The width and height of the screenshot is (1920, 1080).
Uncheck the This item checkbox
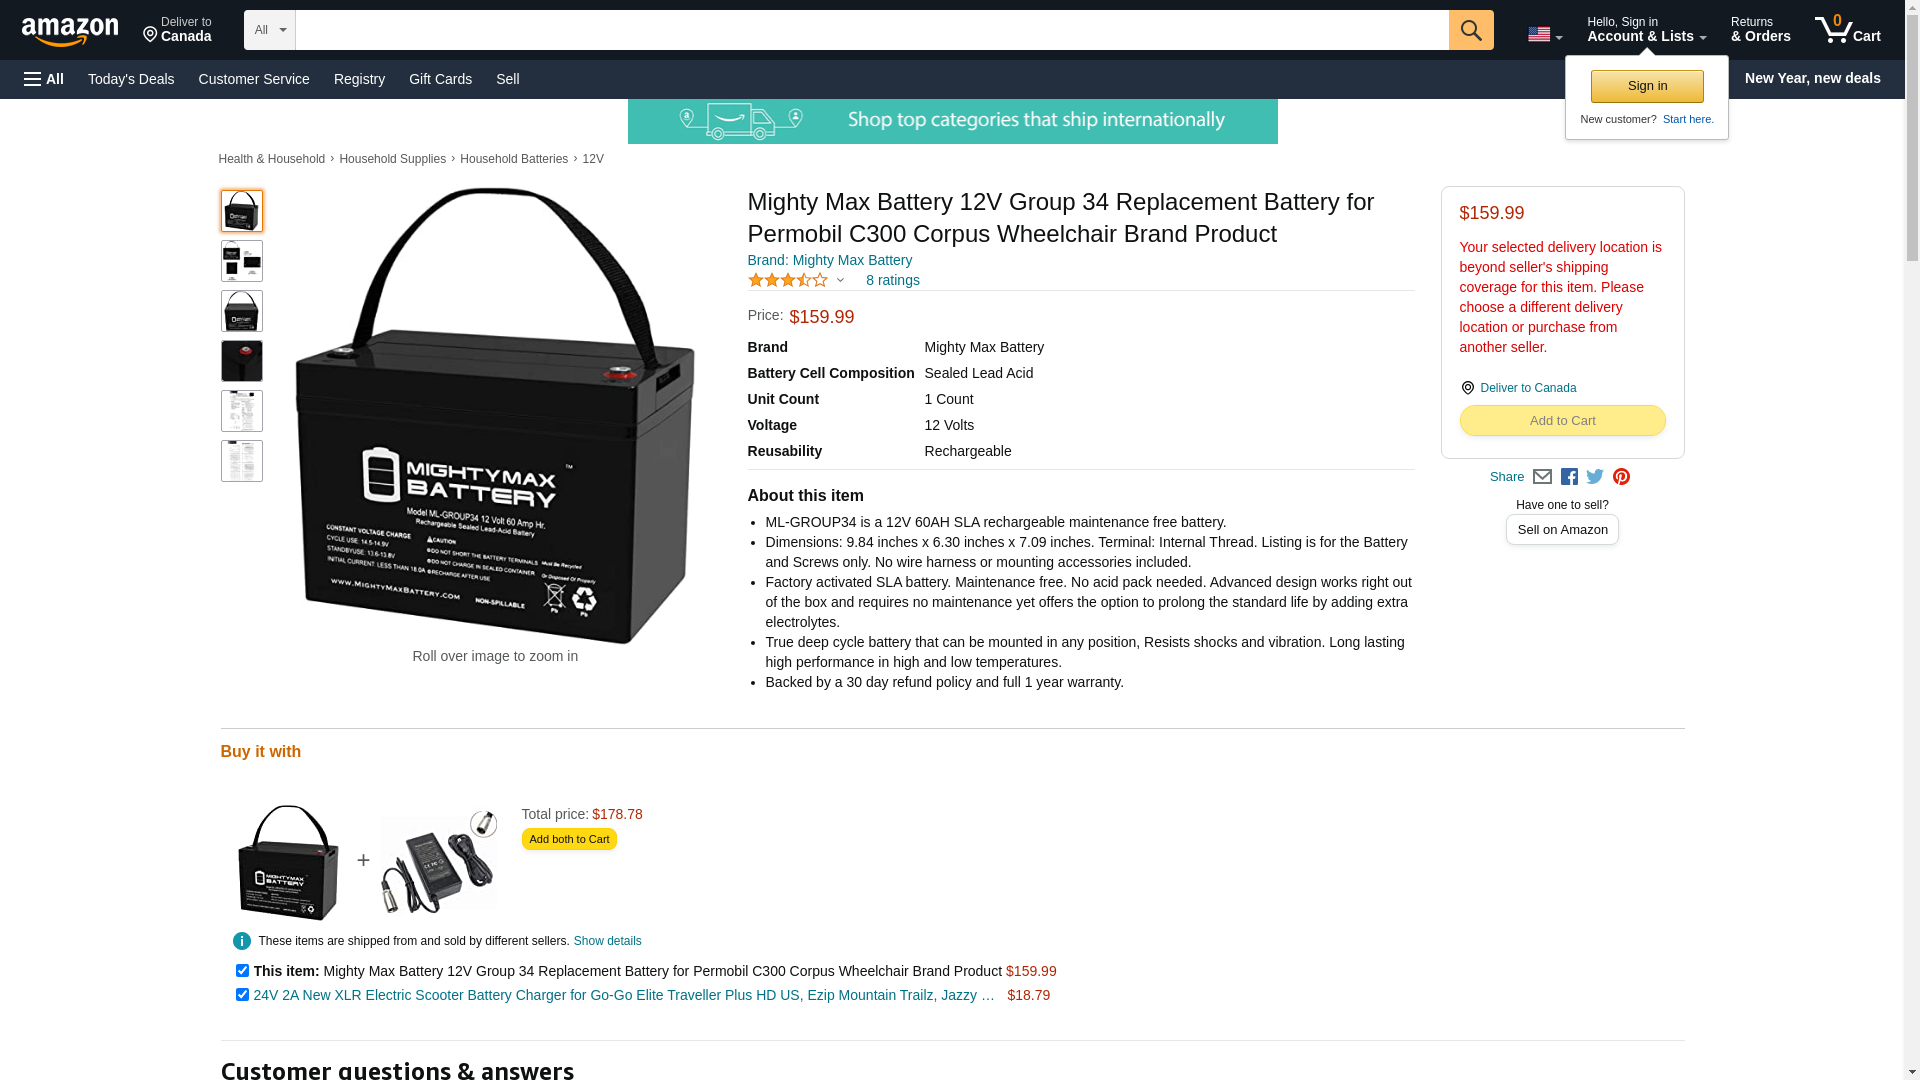pos(242,971)
